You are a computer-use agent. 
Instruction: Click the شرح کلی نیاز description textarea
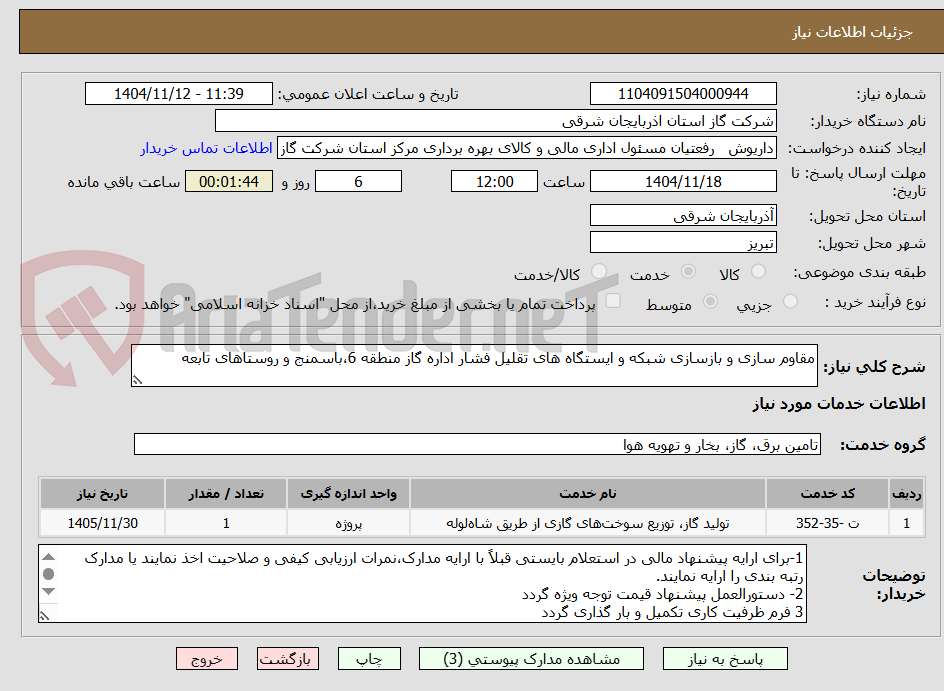tap(474, 365)
